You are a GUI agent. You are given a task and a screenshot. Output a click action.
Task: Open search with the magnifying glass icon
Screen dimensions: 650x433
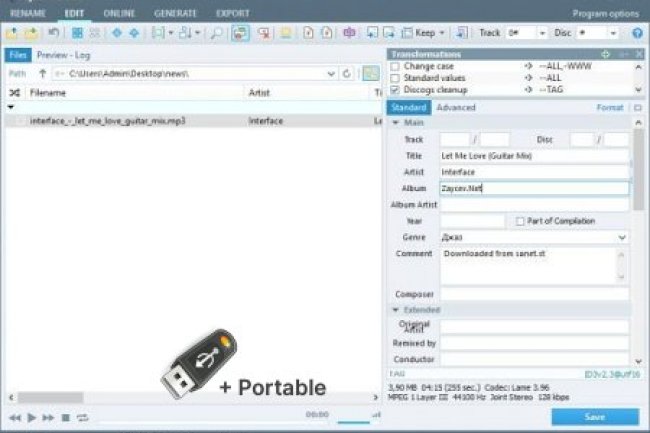click(x=216, y=33)
